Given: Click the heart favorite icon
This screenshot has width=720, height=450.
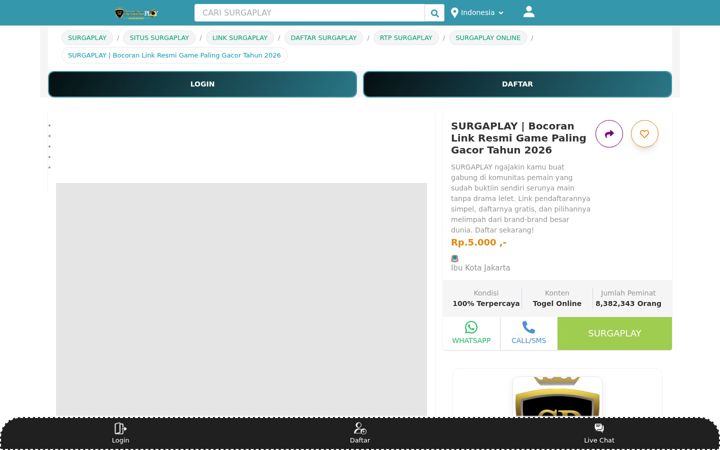Looking at the screenshot, I should pos(644,134).
